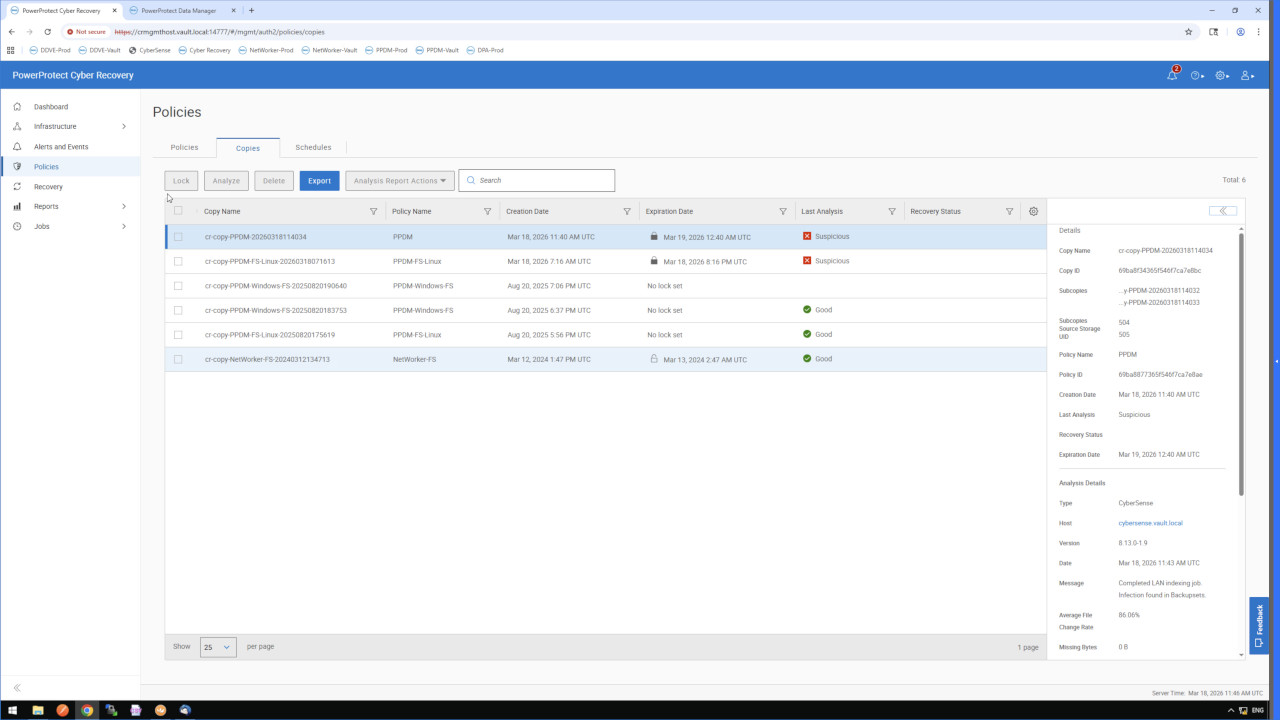Screen dimensions: 1280x720
Task: Click the scroll up arrow in the details panel
Action: point(1242,229)
